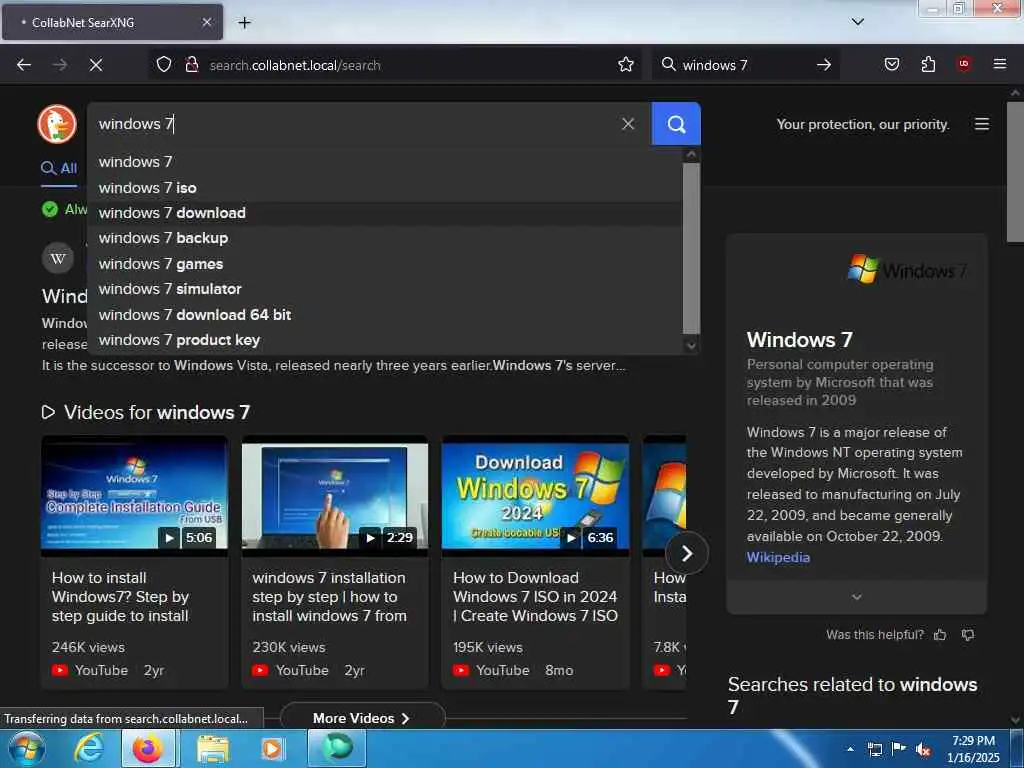Show hidden tray icons arrow
This screenshot has width=1024, height=768.
click(x=850, y=749)
